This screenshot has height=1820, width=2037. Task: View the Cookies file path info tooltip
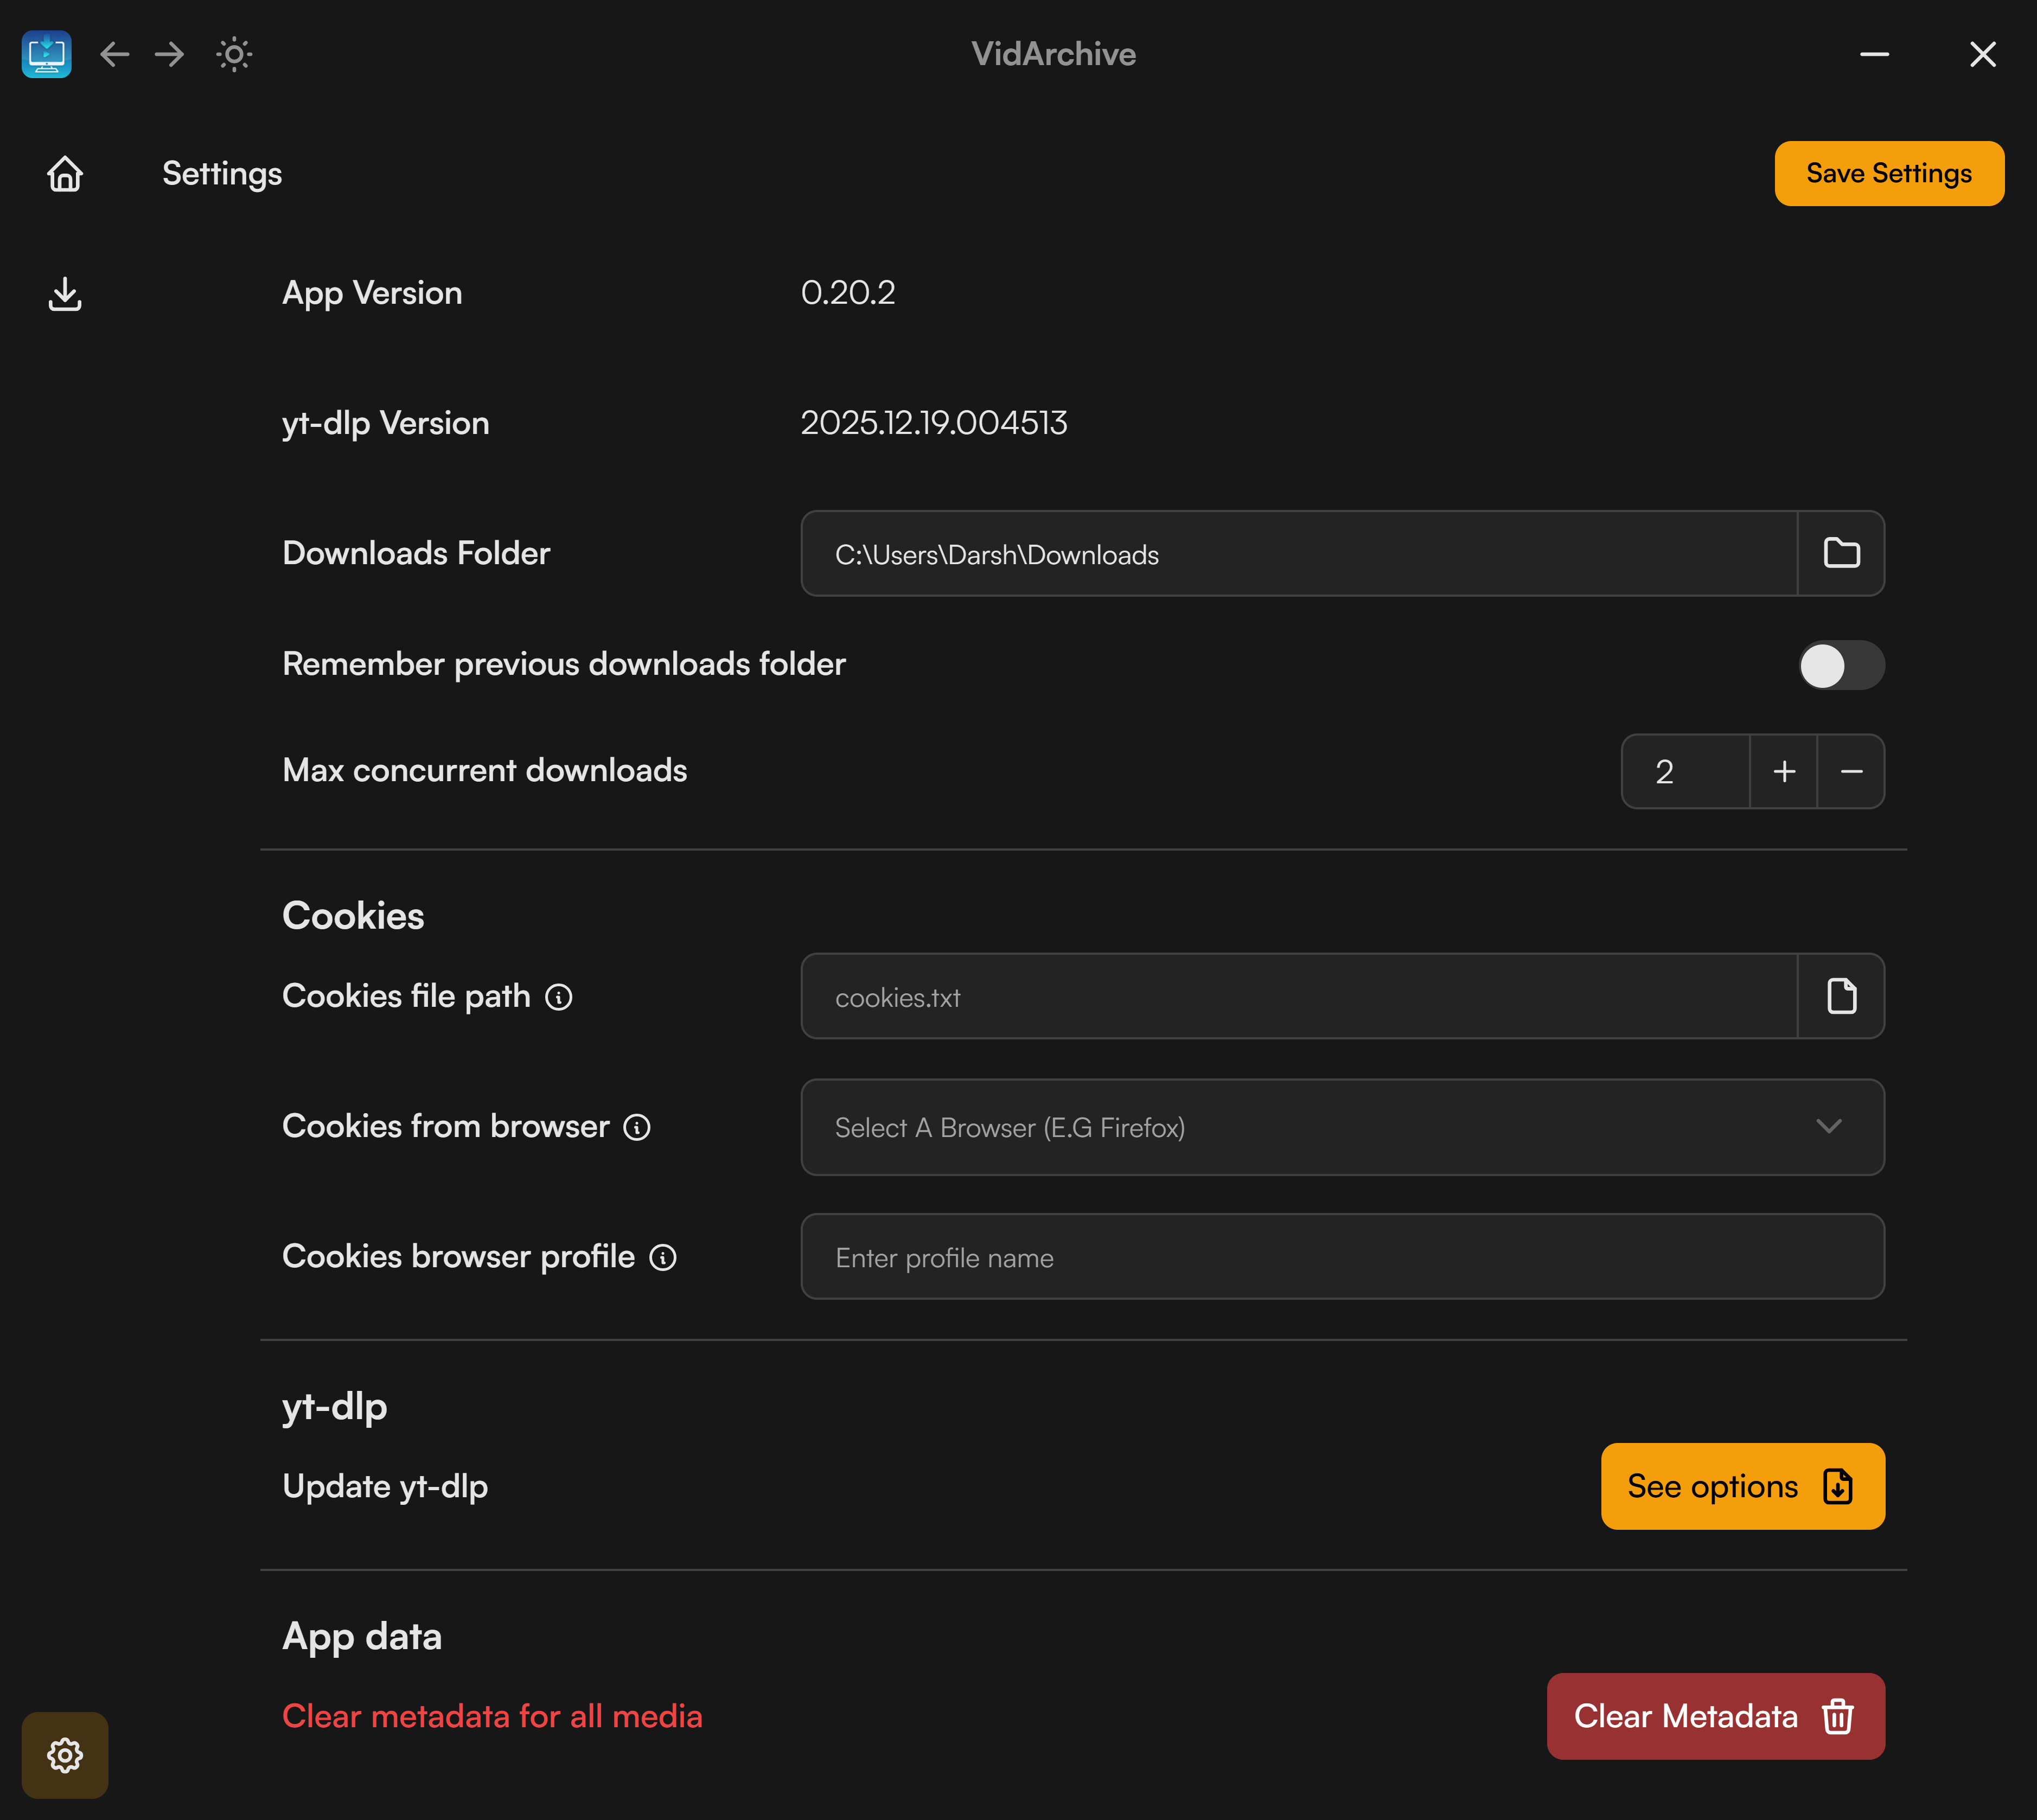click(559, 996)
